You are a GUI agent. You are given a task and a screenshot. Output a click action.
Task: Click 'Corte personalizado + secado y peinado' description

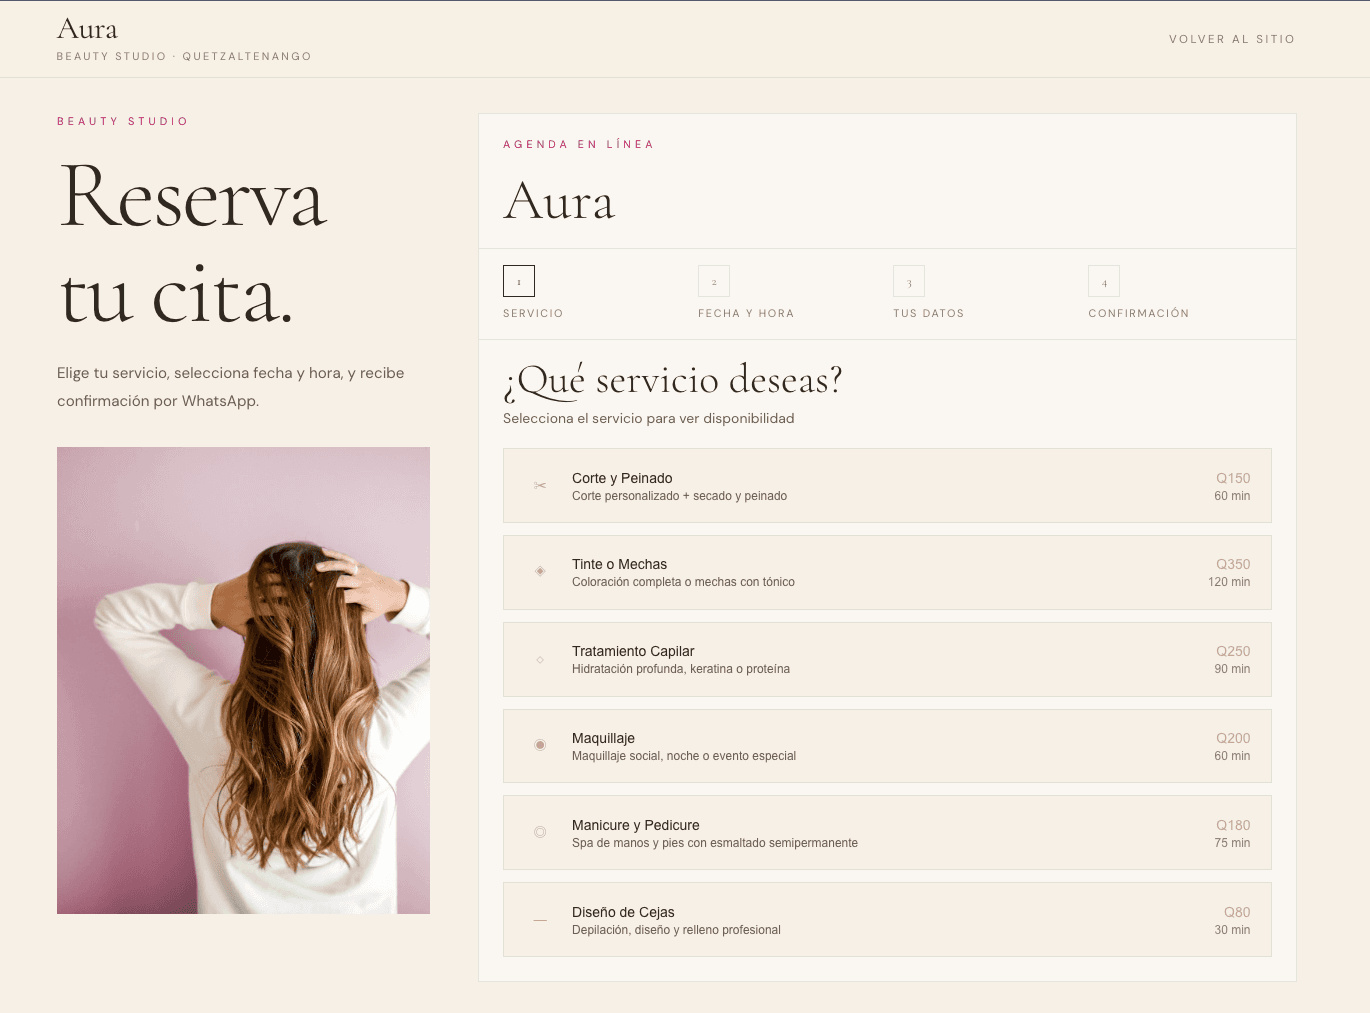click(679, 496)
